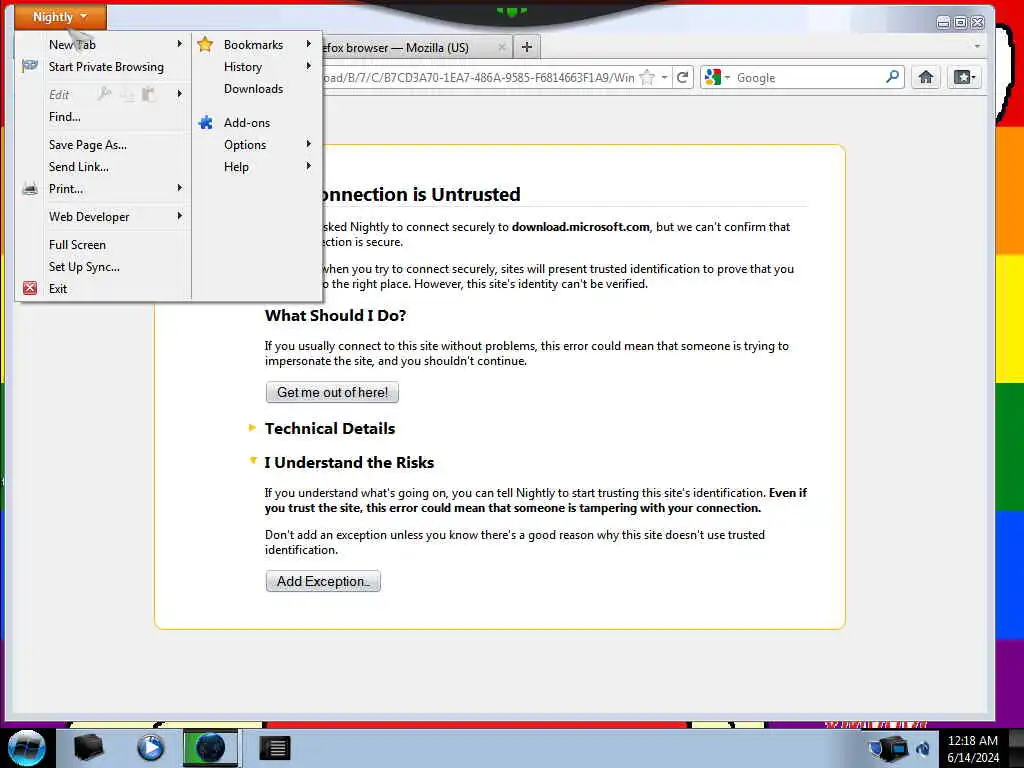Image resolution: width=1024 pixels, height=768 pixels.
Task: Maximize the Nightly browser window
Action: [x=961, y=23]
